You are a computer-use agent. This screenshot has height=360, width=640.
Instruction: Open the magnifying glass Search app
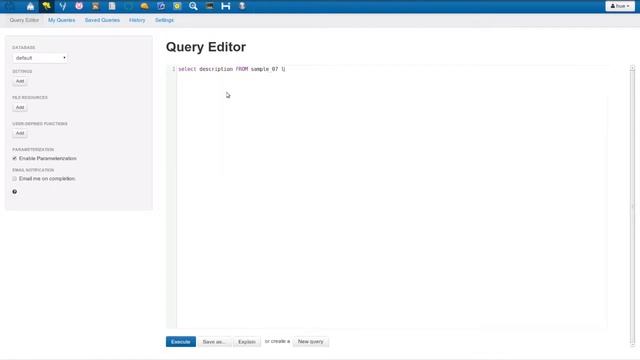pos(193,6)
